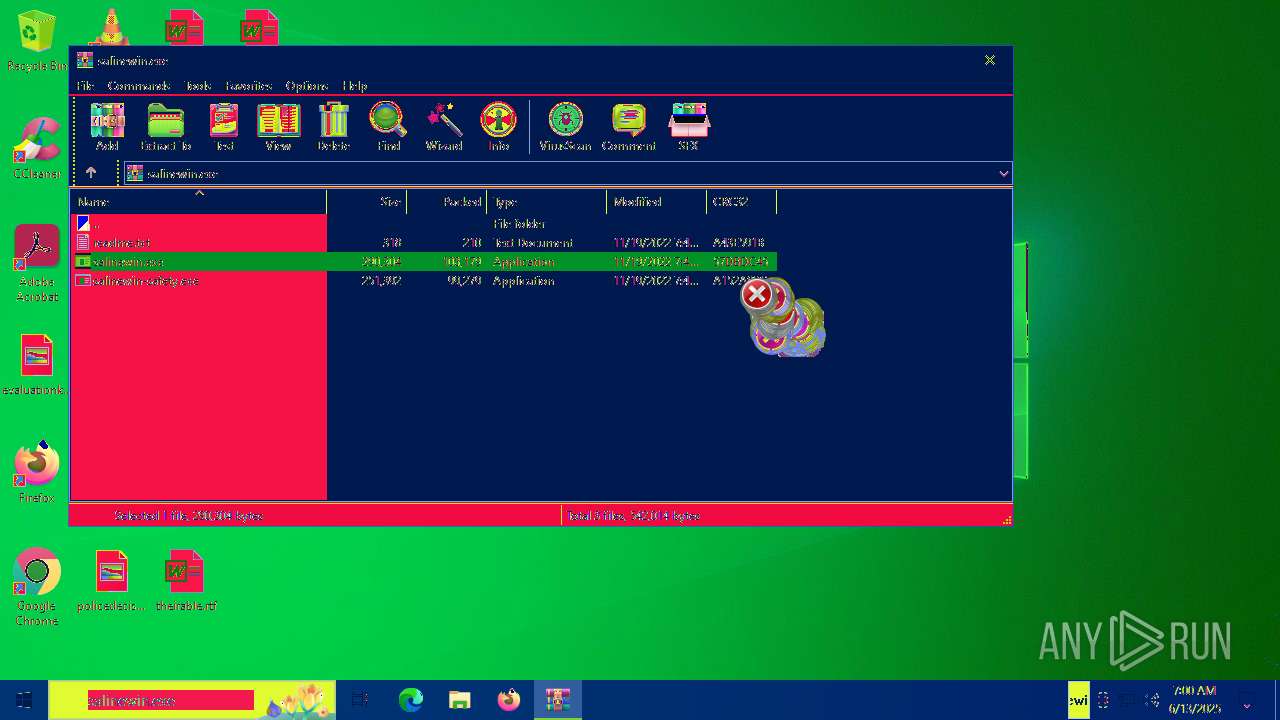Click the Extract To toolbar icon
The height and width of the screenshot is (720, 1280).
[166, 126]
